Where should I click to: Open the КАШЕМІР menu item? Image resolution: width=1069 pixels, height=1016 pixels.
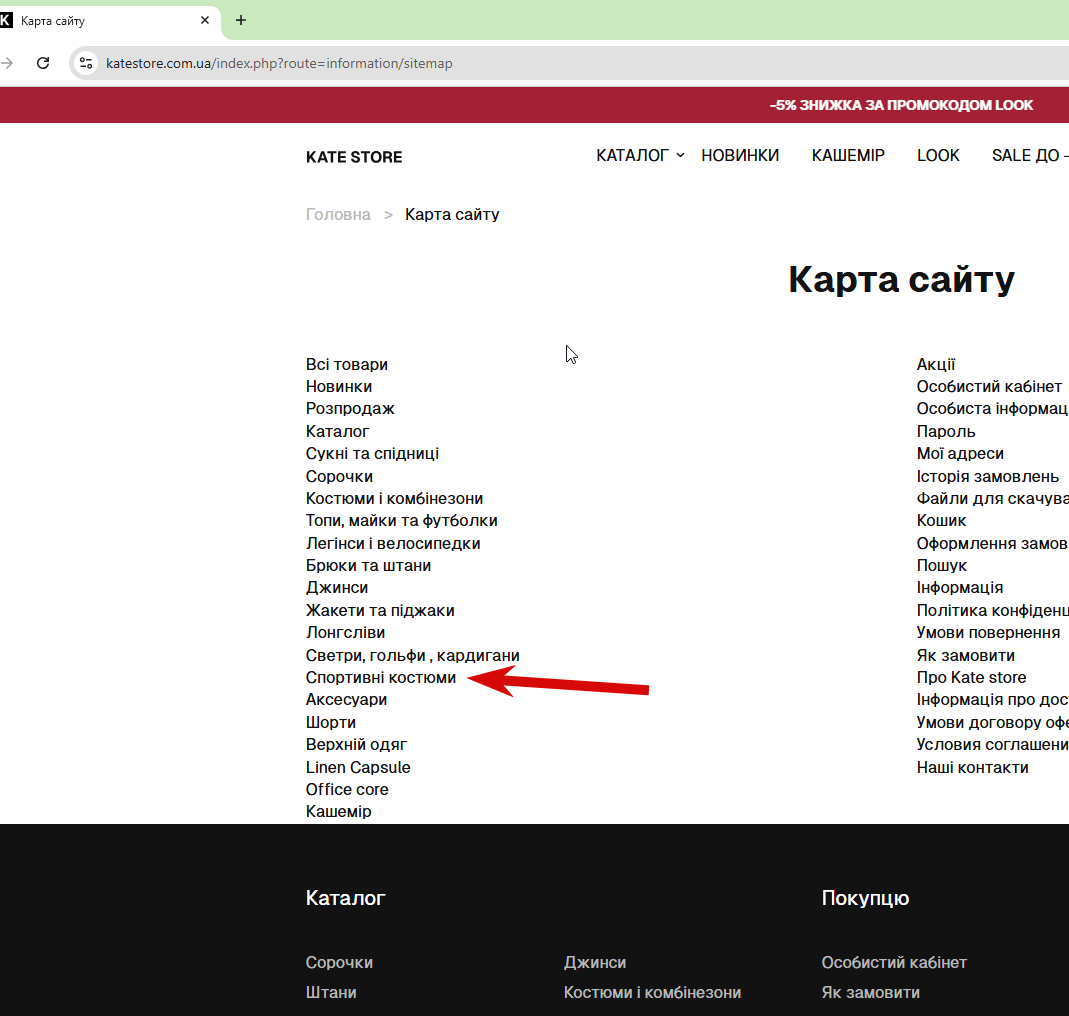(847, 155)
